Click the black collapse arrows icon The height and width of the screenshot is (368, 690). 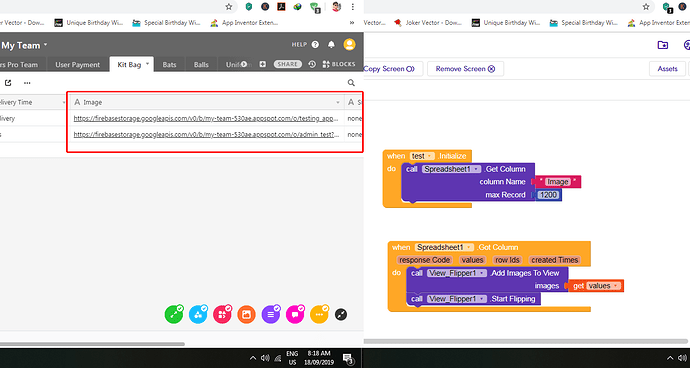pos(341,314)
